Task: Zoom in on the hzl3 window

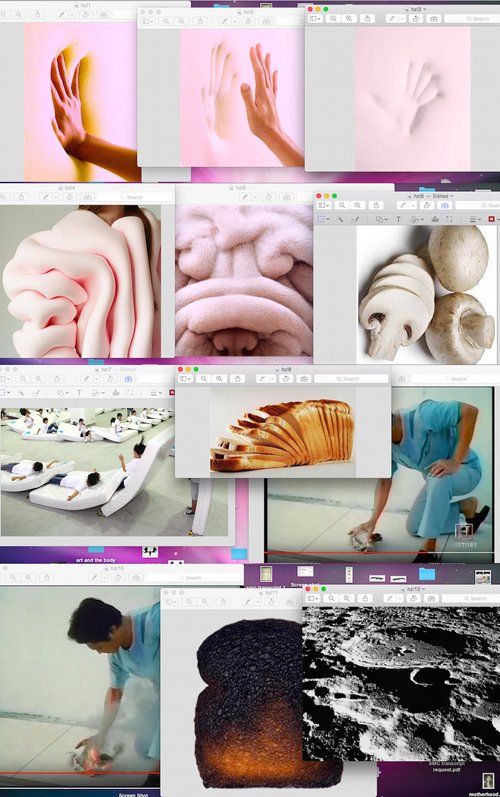Action: click(x=349, y=18)
